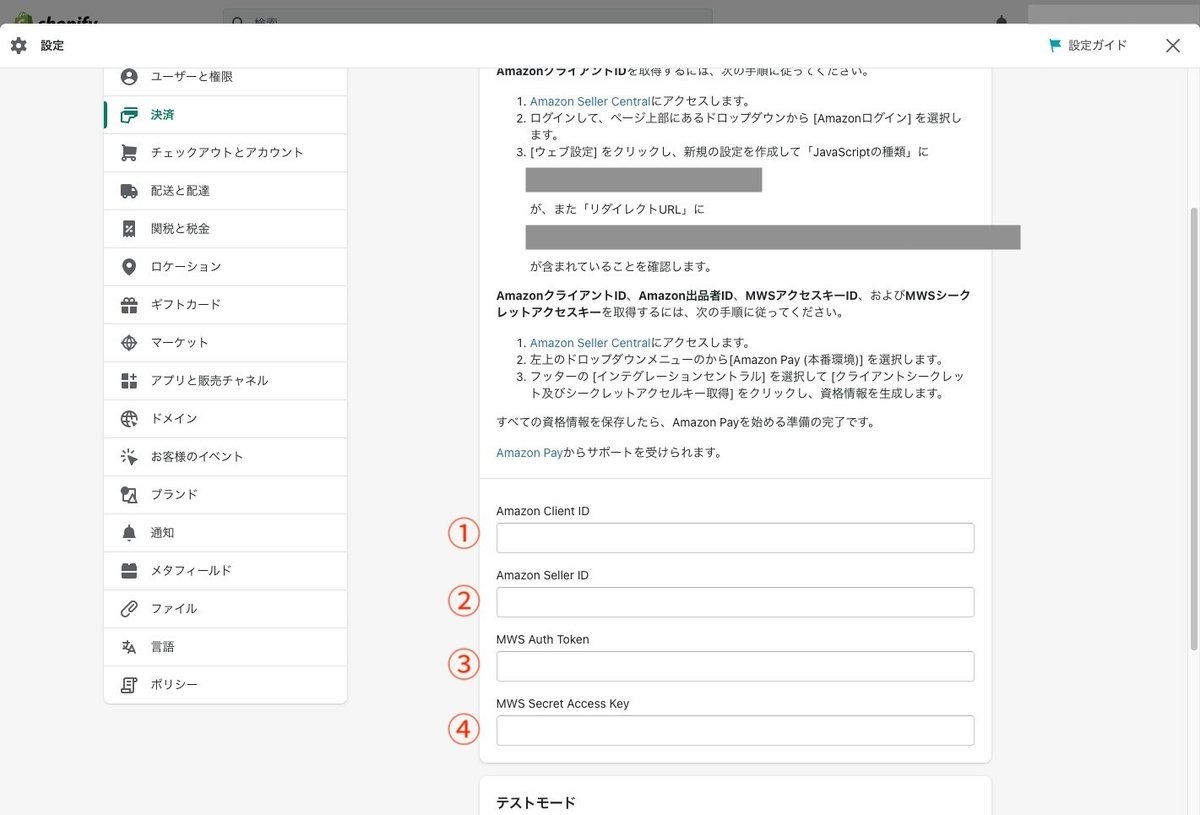Viewport: 1200px width, 815px height.
Task: Focus the MWS Secret Access Key field
Action: coord(735,730)
